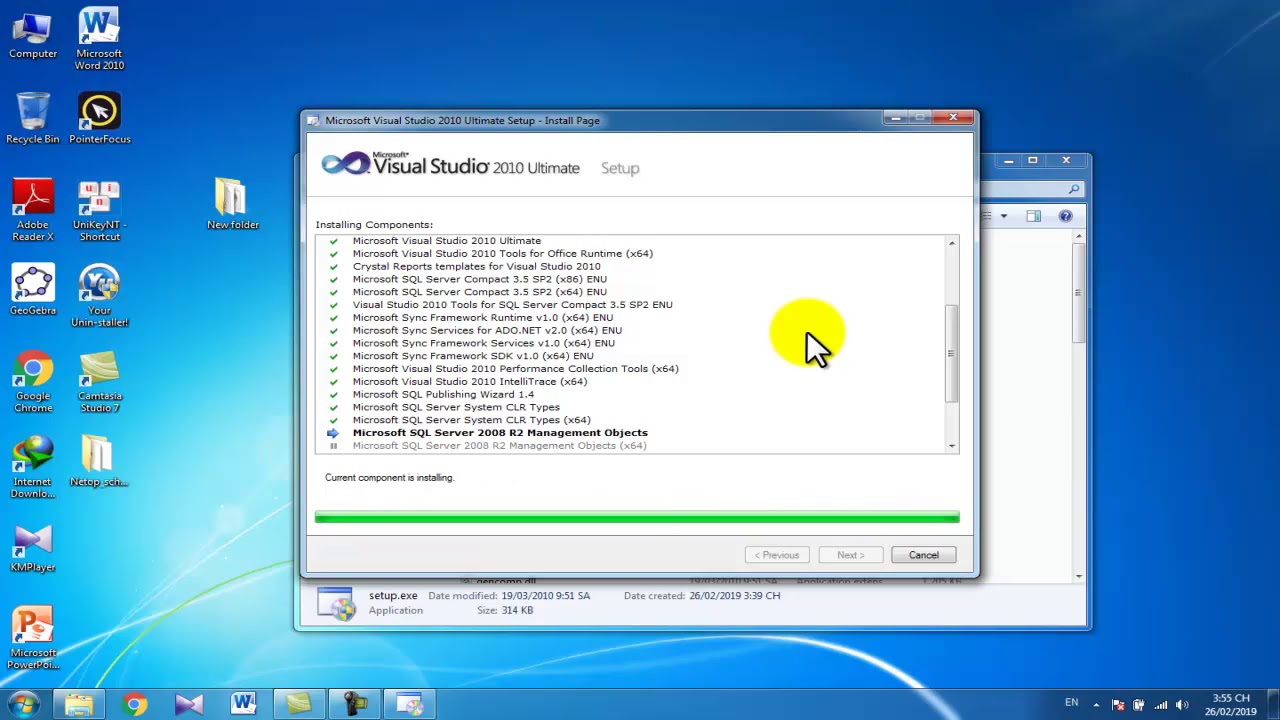Click the Explorer window vertical scrollbar

(x=1078, y=293)
